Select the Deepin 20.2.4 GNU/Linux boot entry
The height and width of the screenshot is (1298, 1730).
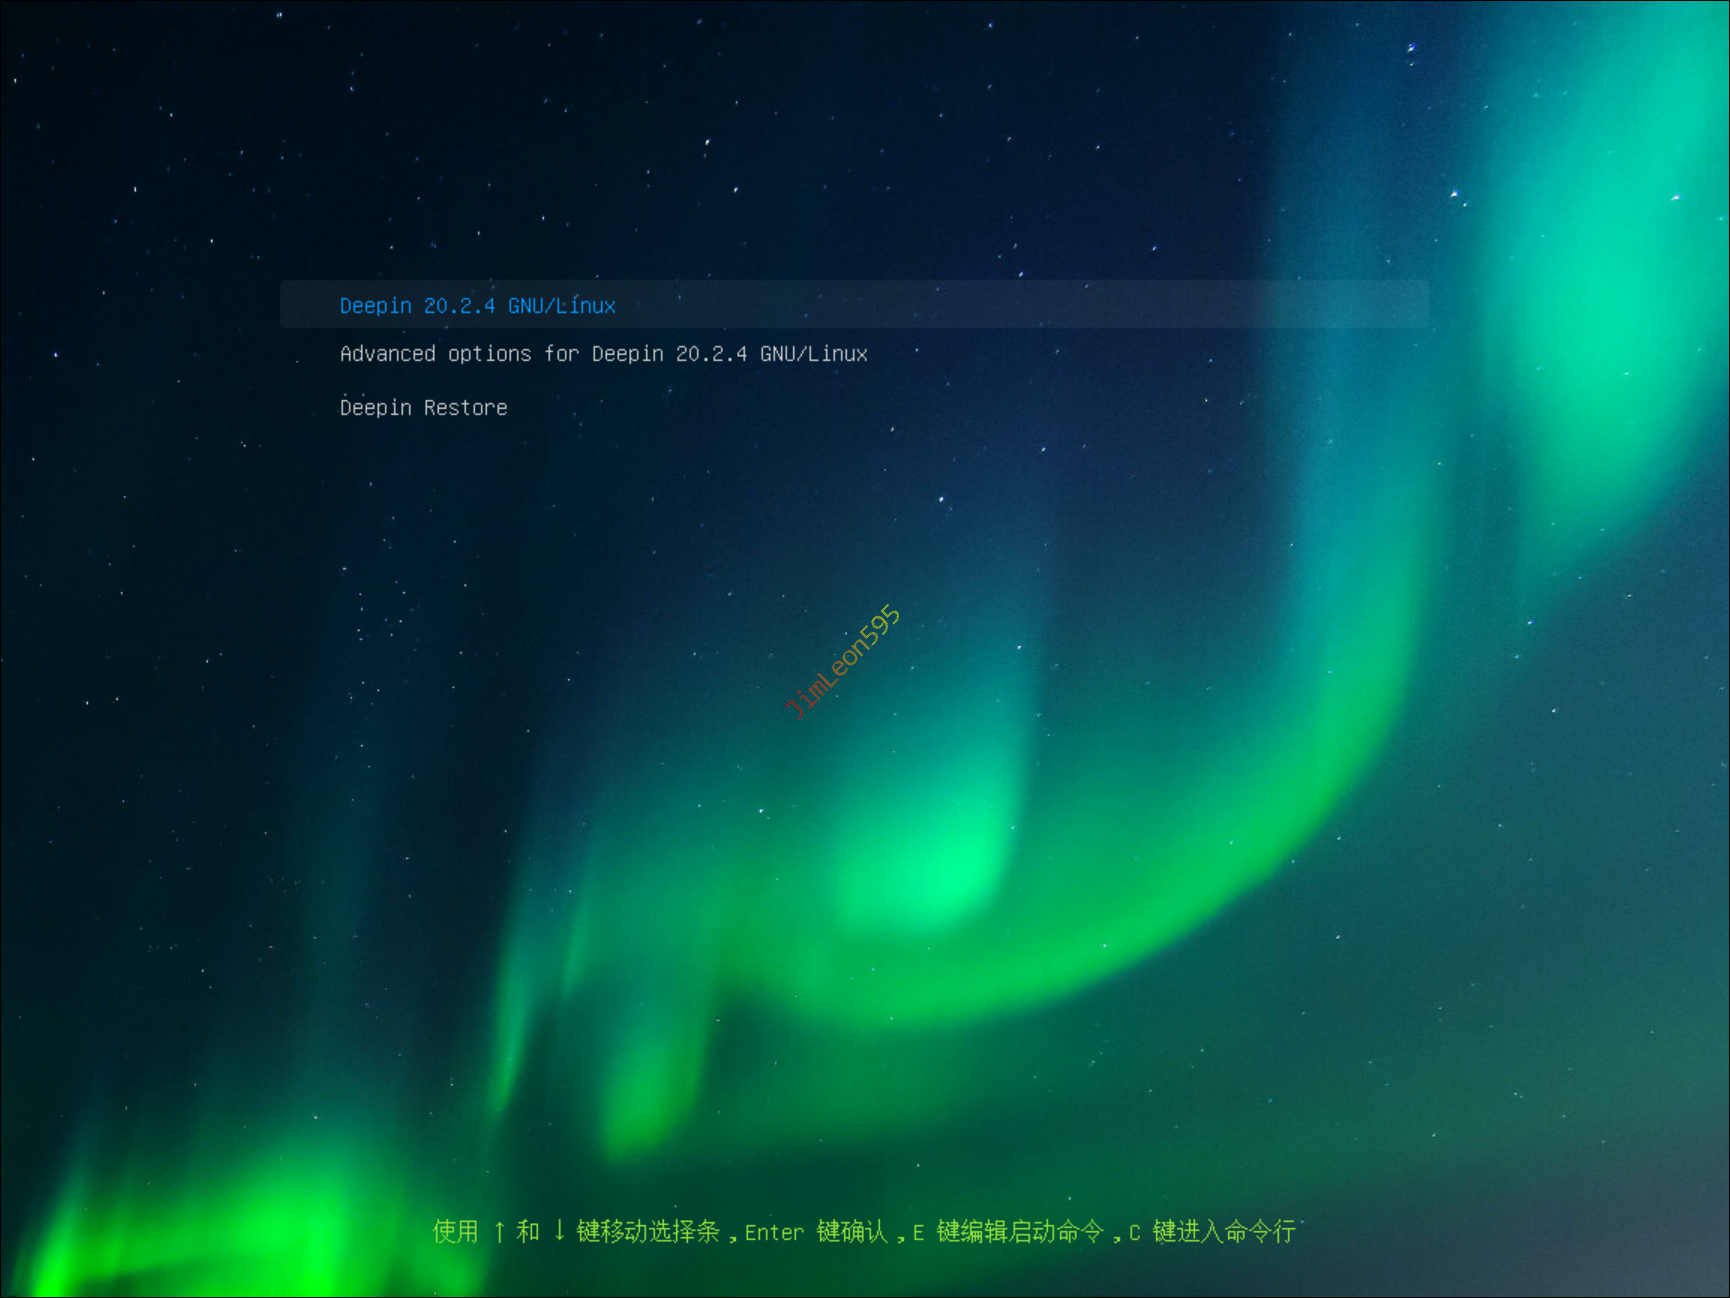coord(477,306)
